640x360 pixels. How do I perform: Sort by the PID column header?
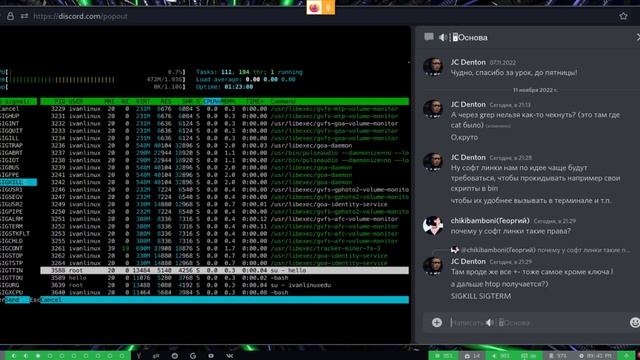(x=60, y=101)
